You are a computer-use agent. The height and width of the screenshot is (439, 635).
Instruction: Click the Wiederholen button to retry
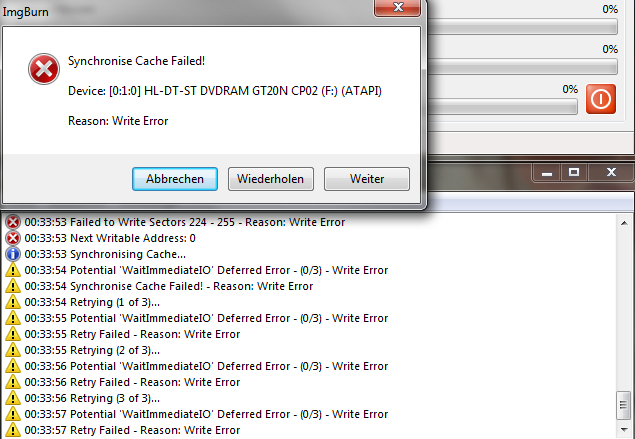[x=271, y=179]
